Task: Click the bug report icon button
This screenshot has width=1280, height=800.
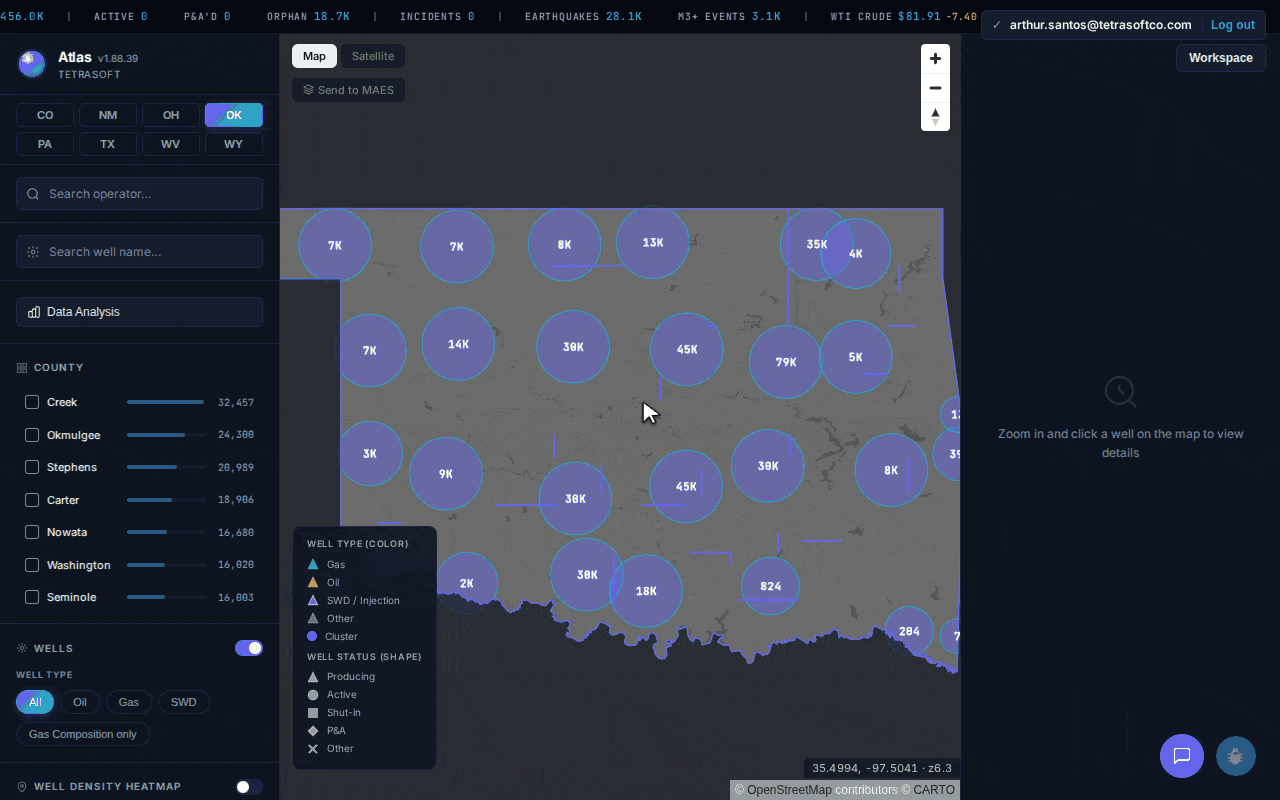Action: click(1235, 756)
